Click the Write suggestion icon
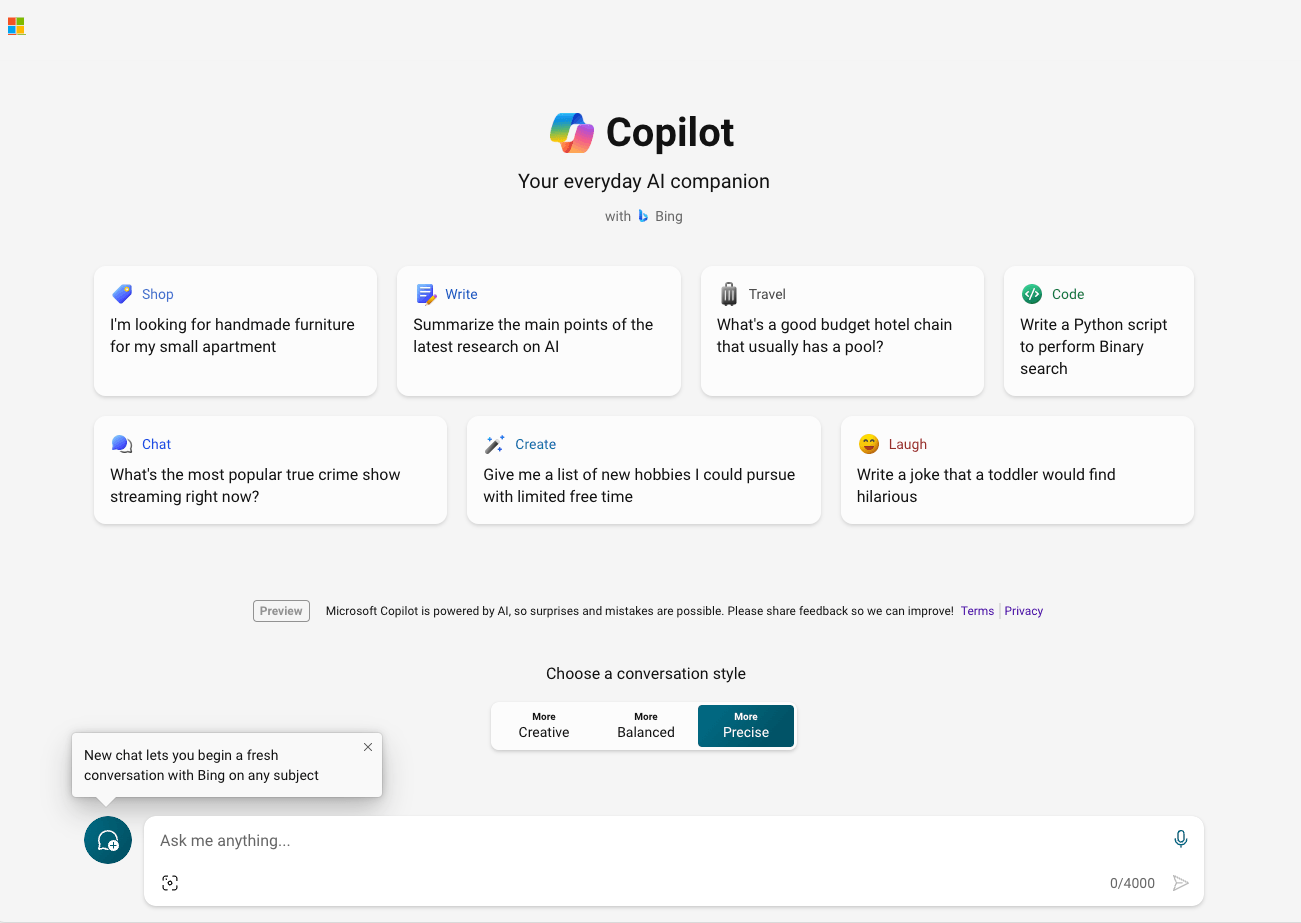The height and width of the screenshot is (923, 1301). pos(425,293)
